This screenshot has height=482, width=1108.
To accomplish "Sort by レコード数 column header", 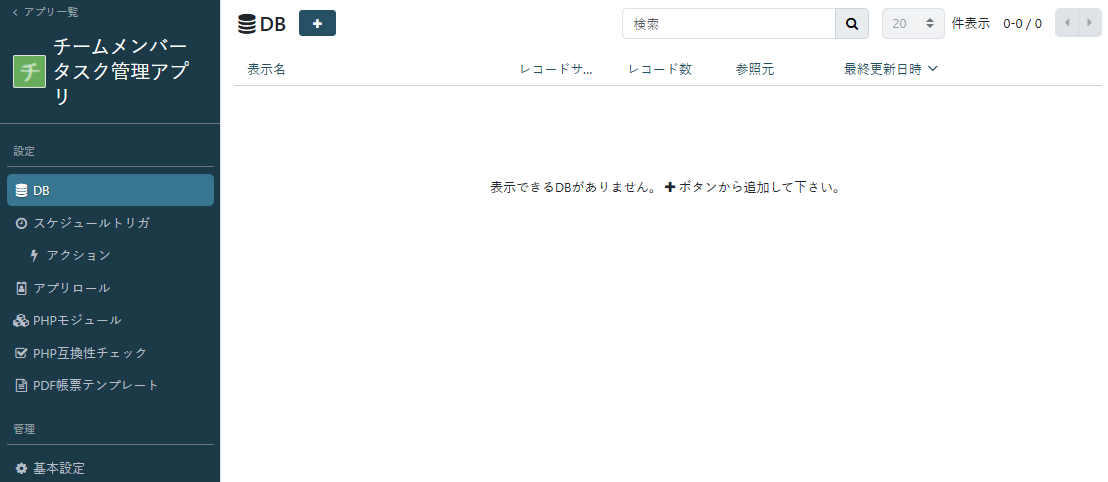I will [660, 69].
